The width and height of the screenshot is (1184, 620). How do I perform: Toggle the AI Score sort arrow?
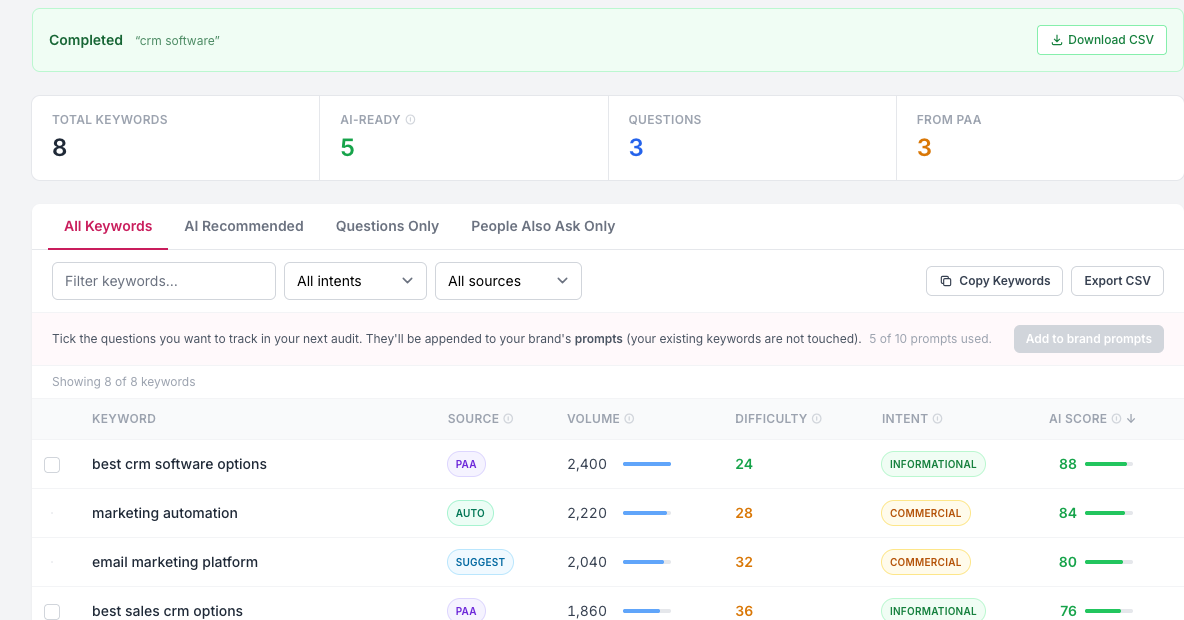click(1130, 418)
